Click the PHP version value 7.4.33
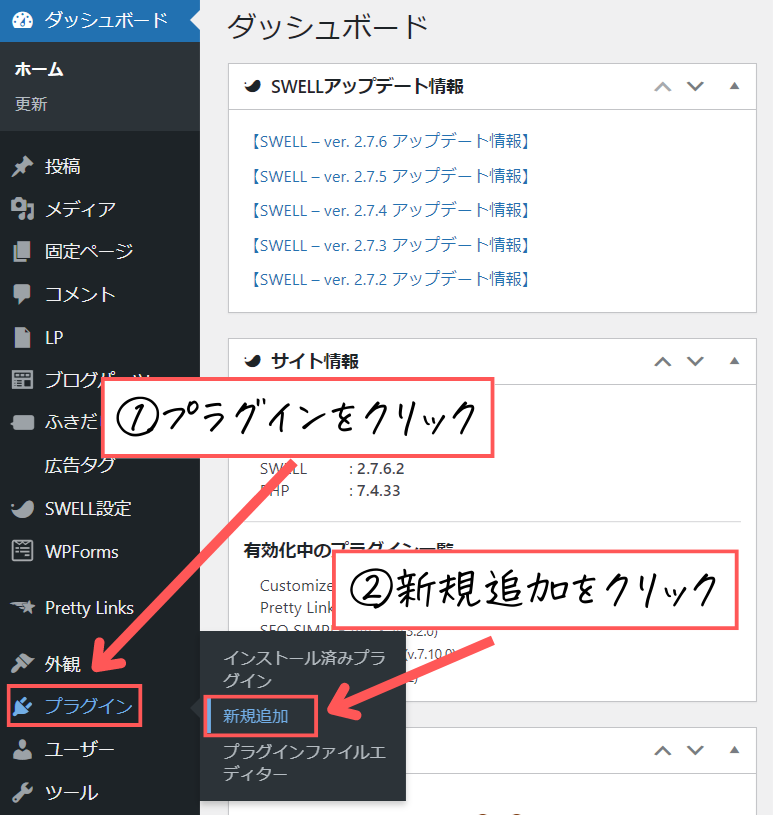 (378, 491)
